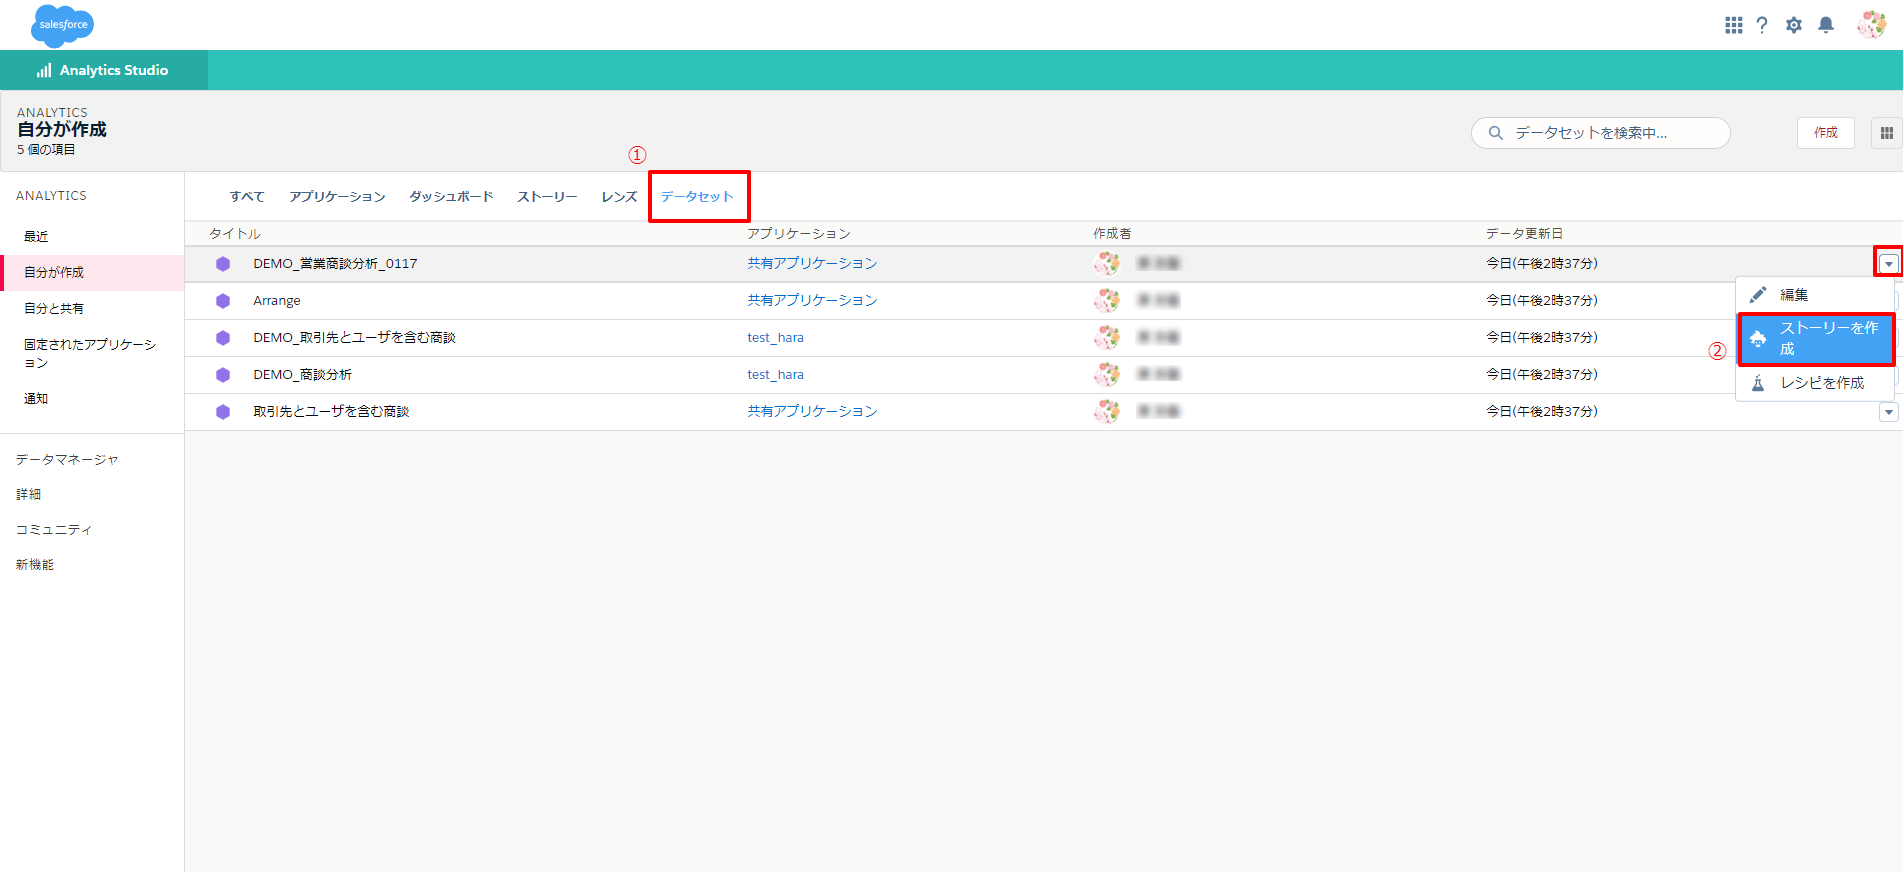Open データマネージャ in the sidebar

[x=67, y=460]
